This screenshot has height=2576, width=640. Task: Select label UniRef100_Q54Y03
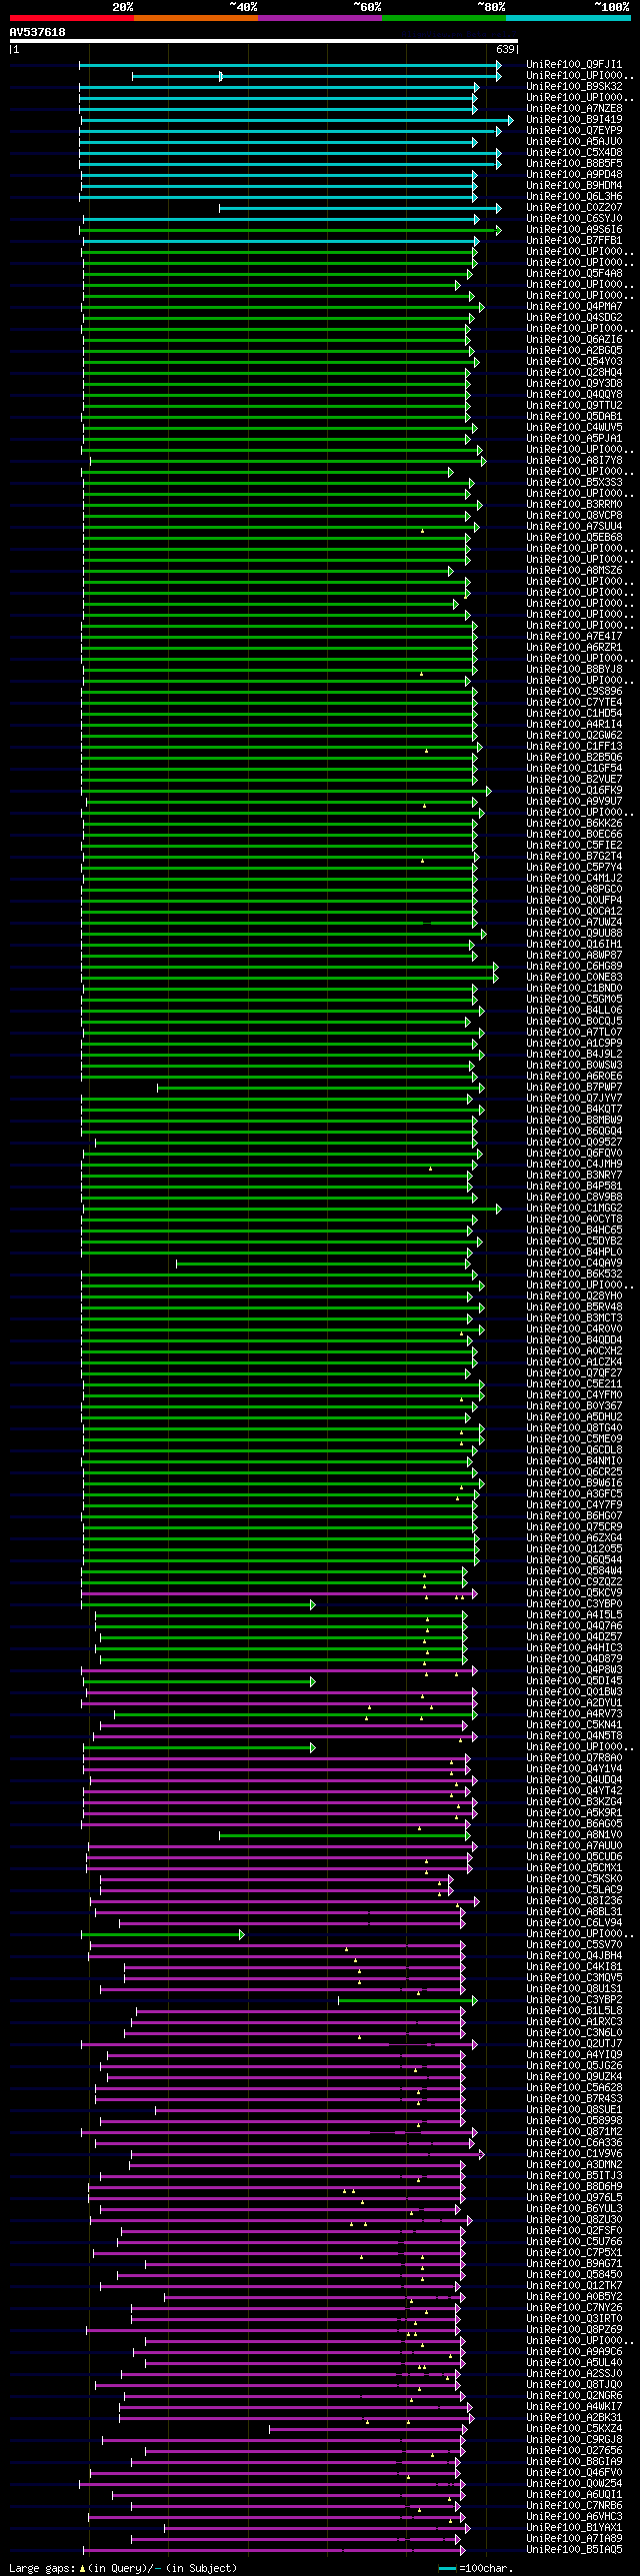[x=574, y=362]
